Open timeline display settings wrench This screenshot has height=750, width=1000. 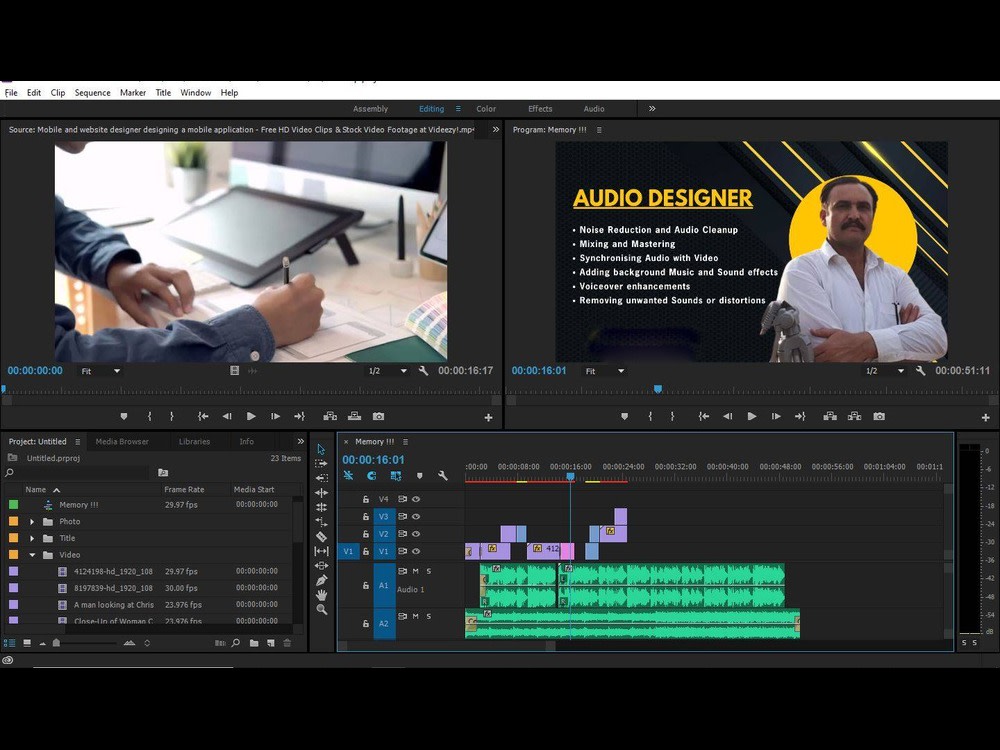443,476
